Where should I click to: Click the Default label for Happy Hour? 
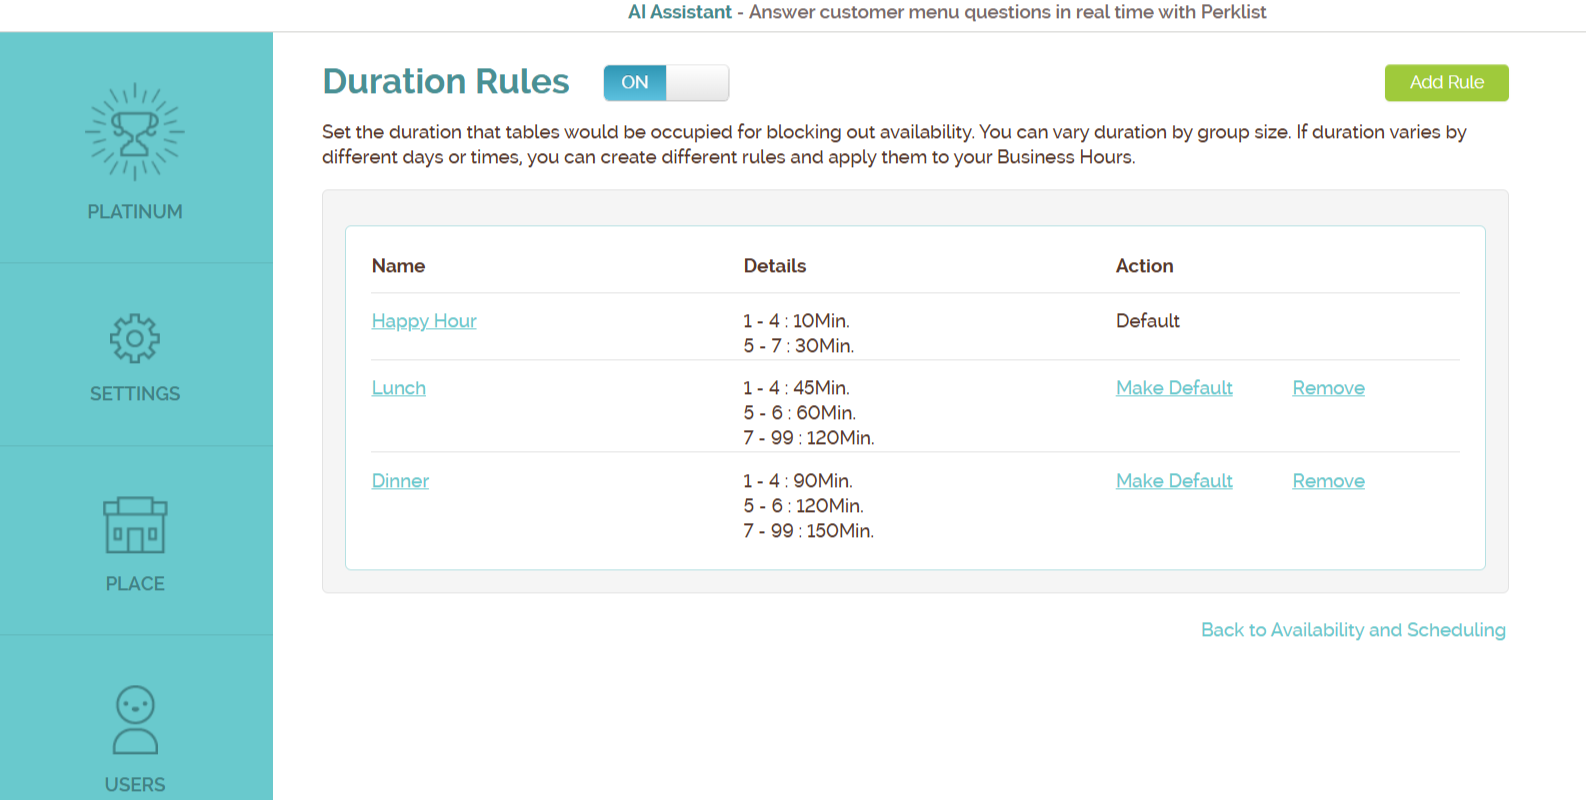click(x=1148, y=321)
